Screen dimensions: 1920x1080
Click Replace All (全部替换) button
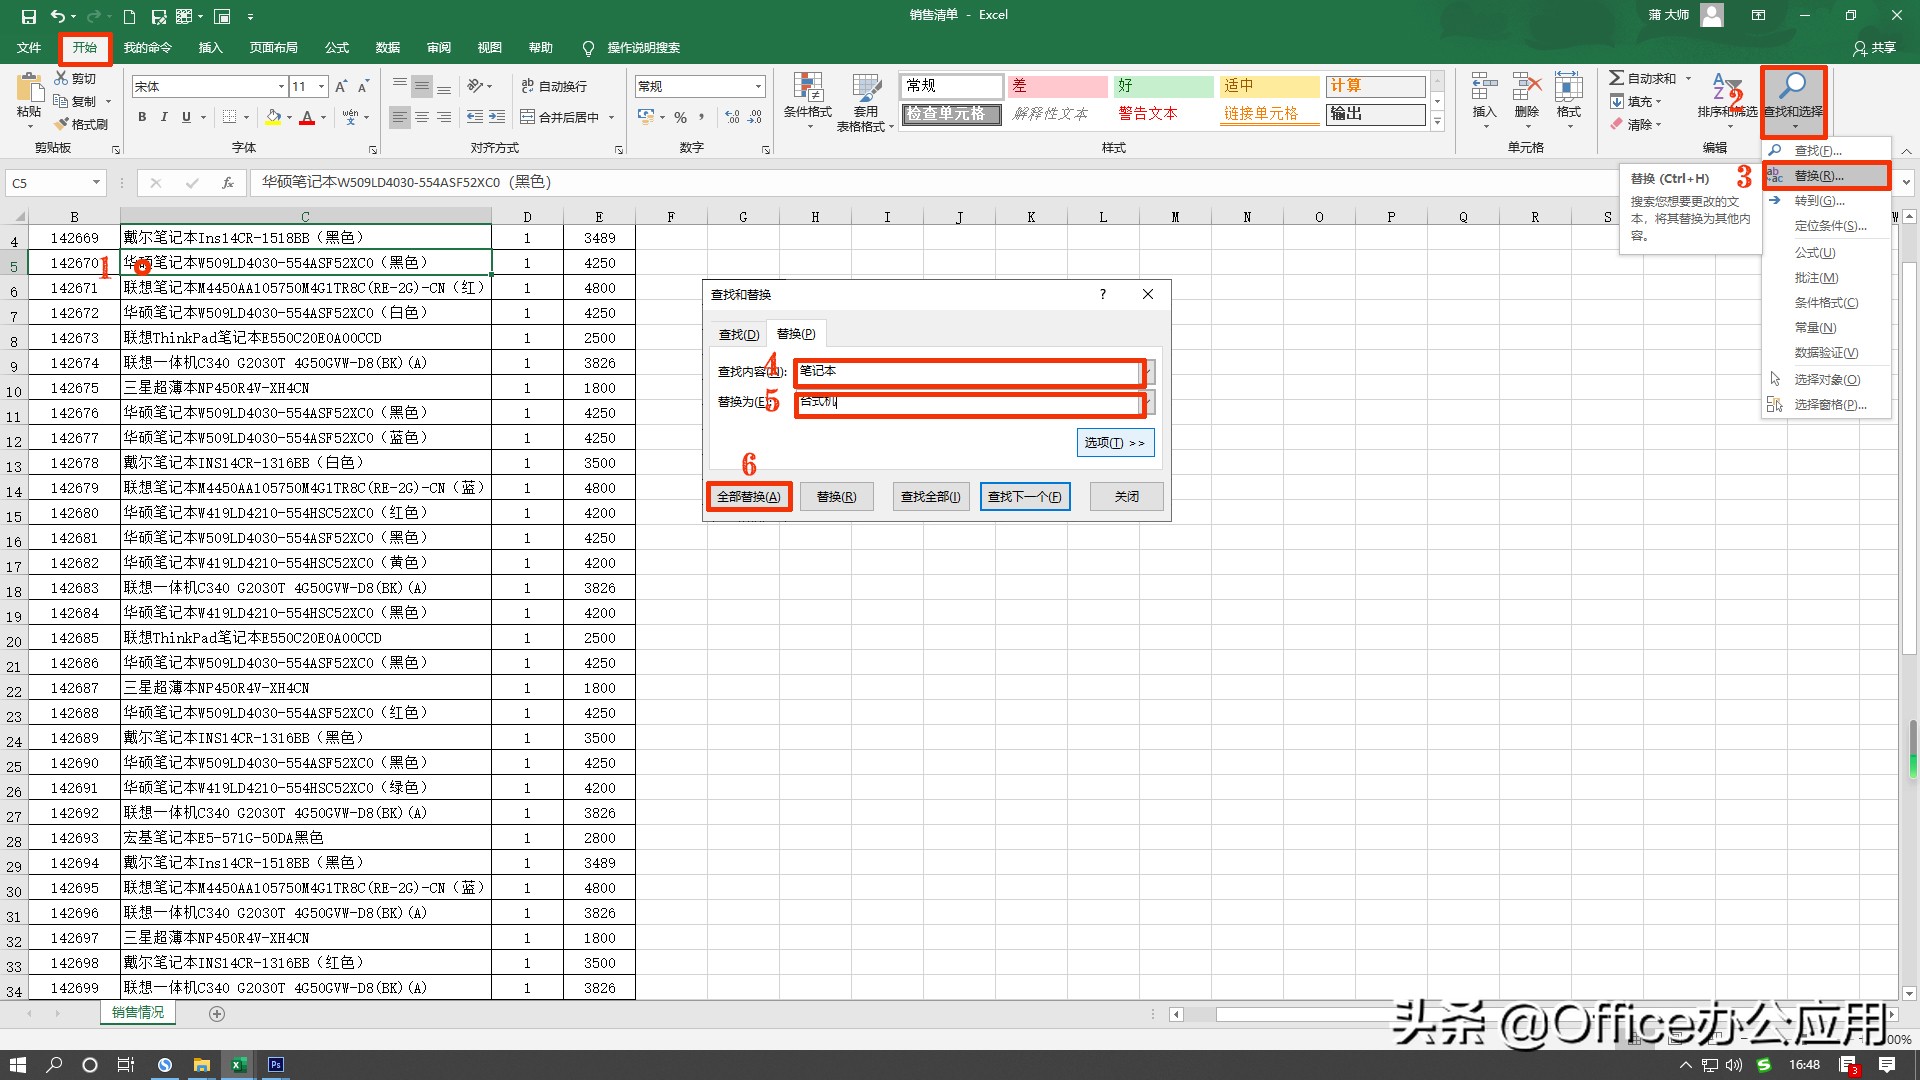(748, 497)
